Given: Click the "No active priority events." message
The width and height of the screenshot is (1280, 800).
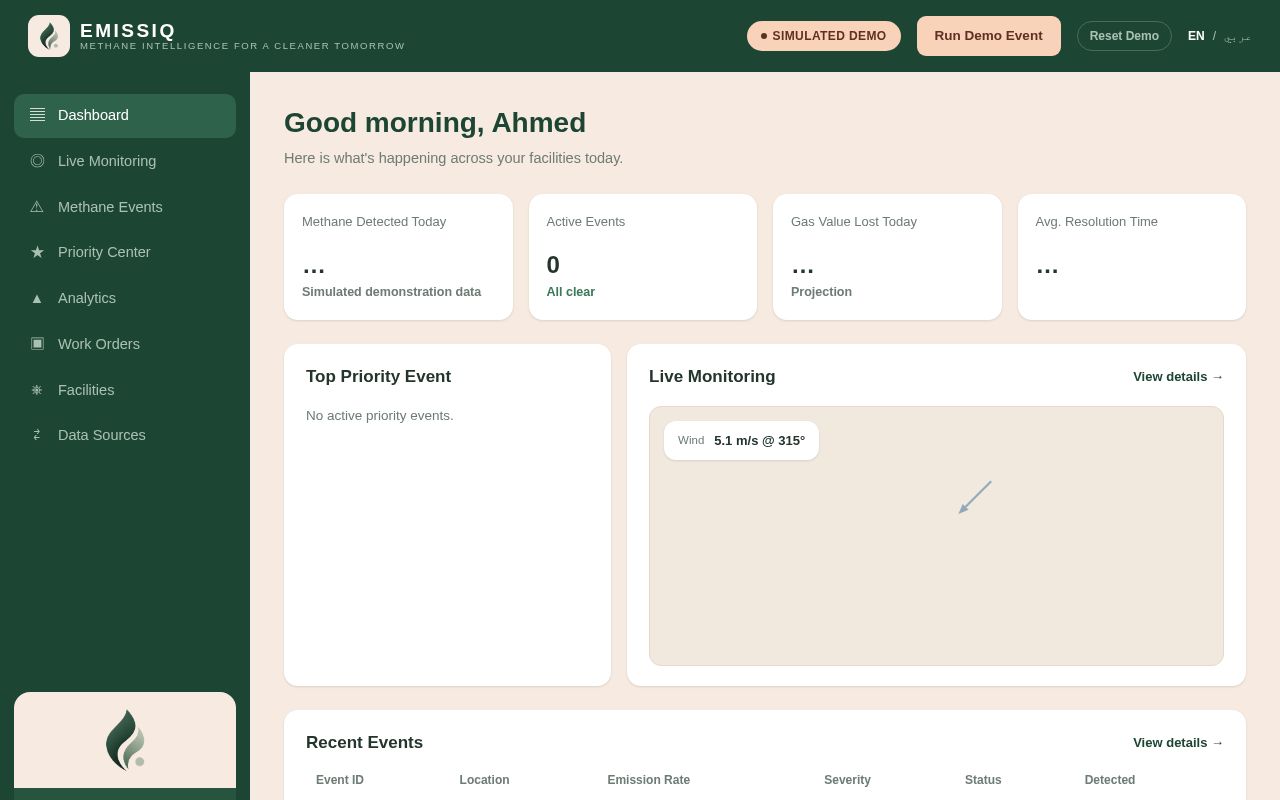Looking at the screenshot, I should pyautogui.click(x=380, y=416).
